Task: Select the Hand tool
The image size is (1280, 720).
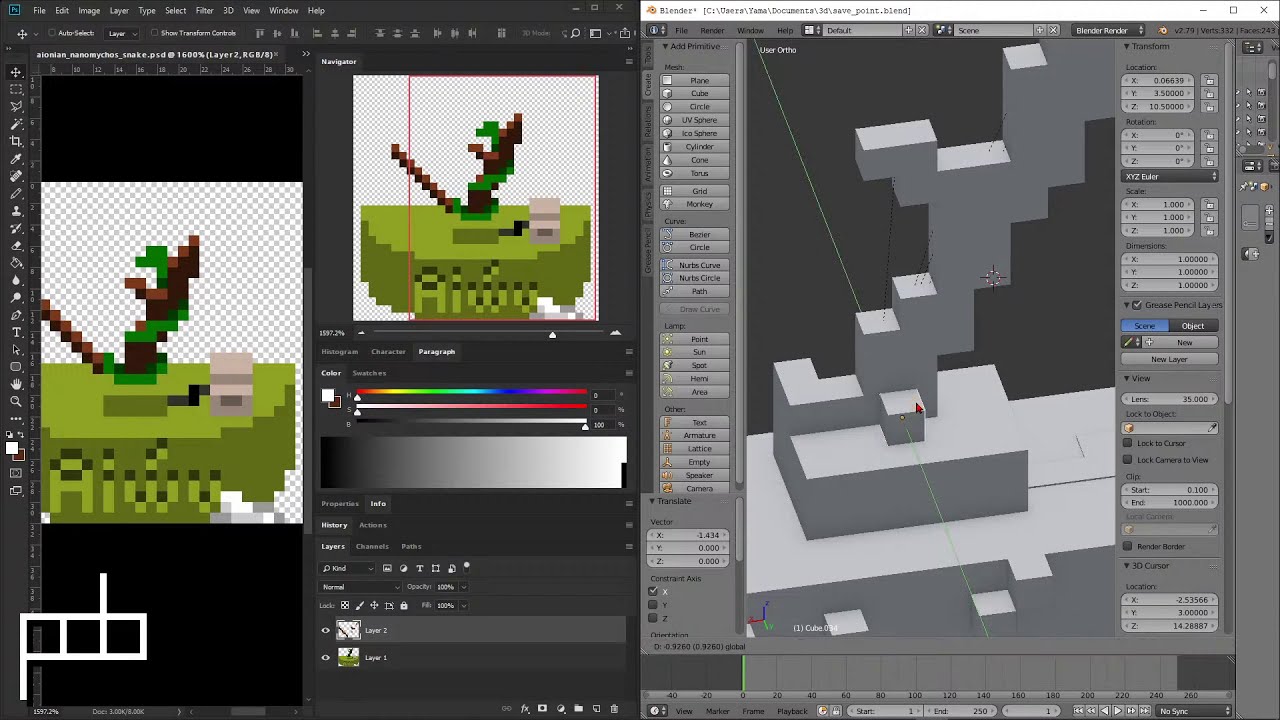Action: (16, 384)
